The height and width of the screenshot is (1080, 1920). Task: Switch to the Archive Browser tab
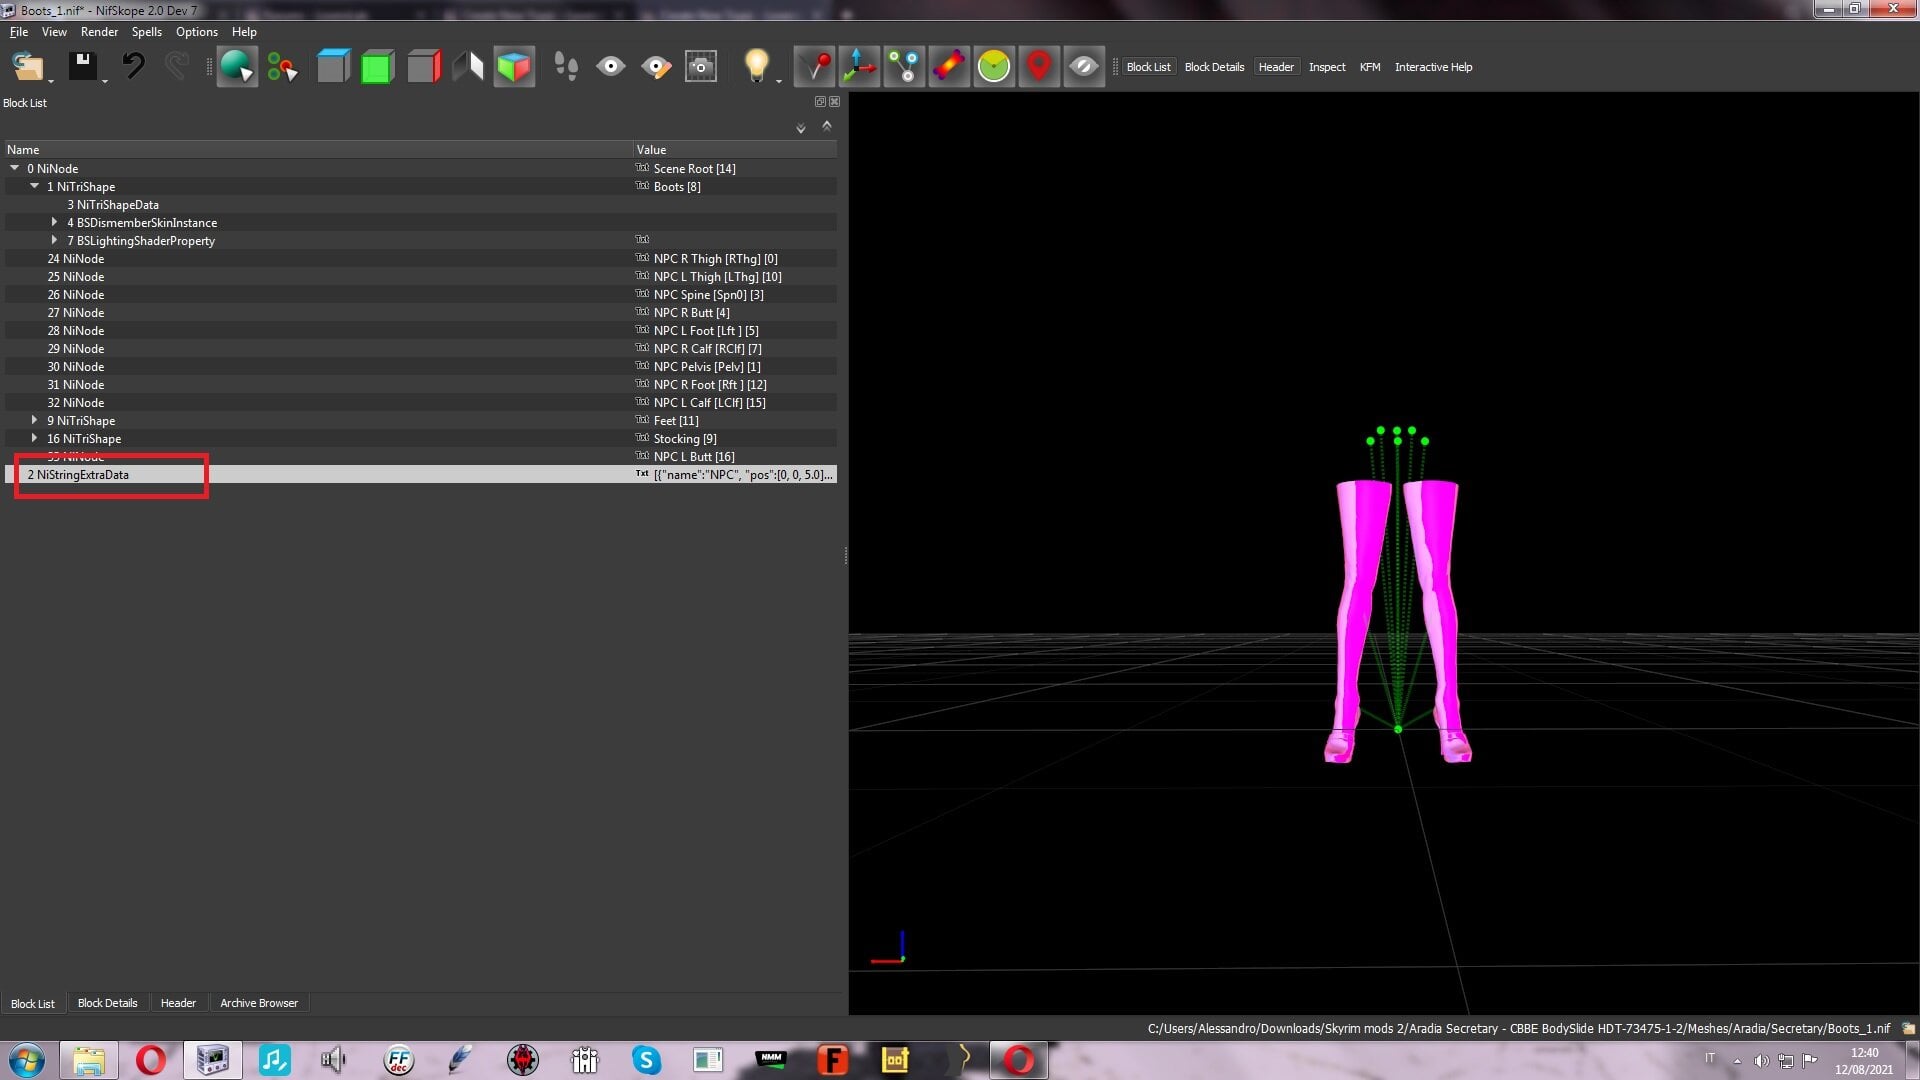tap(259, 1003)
